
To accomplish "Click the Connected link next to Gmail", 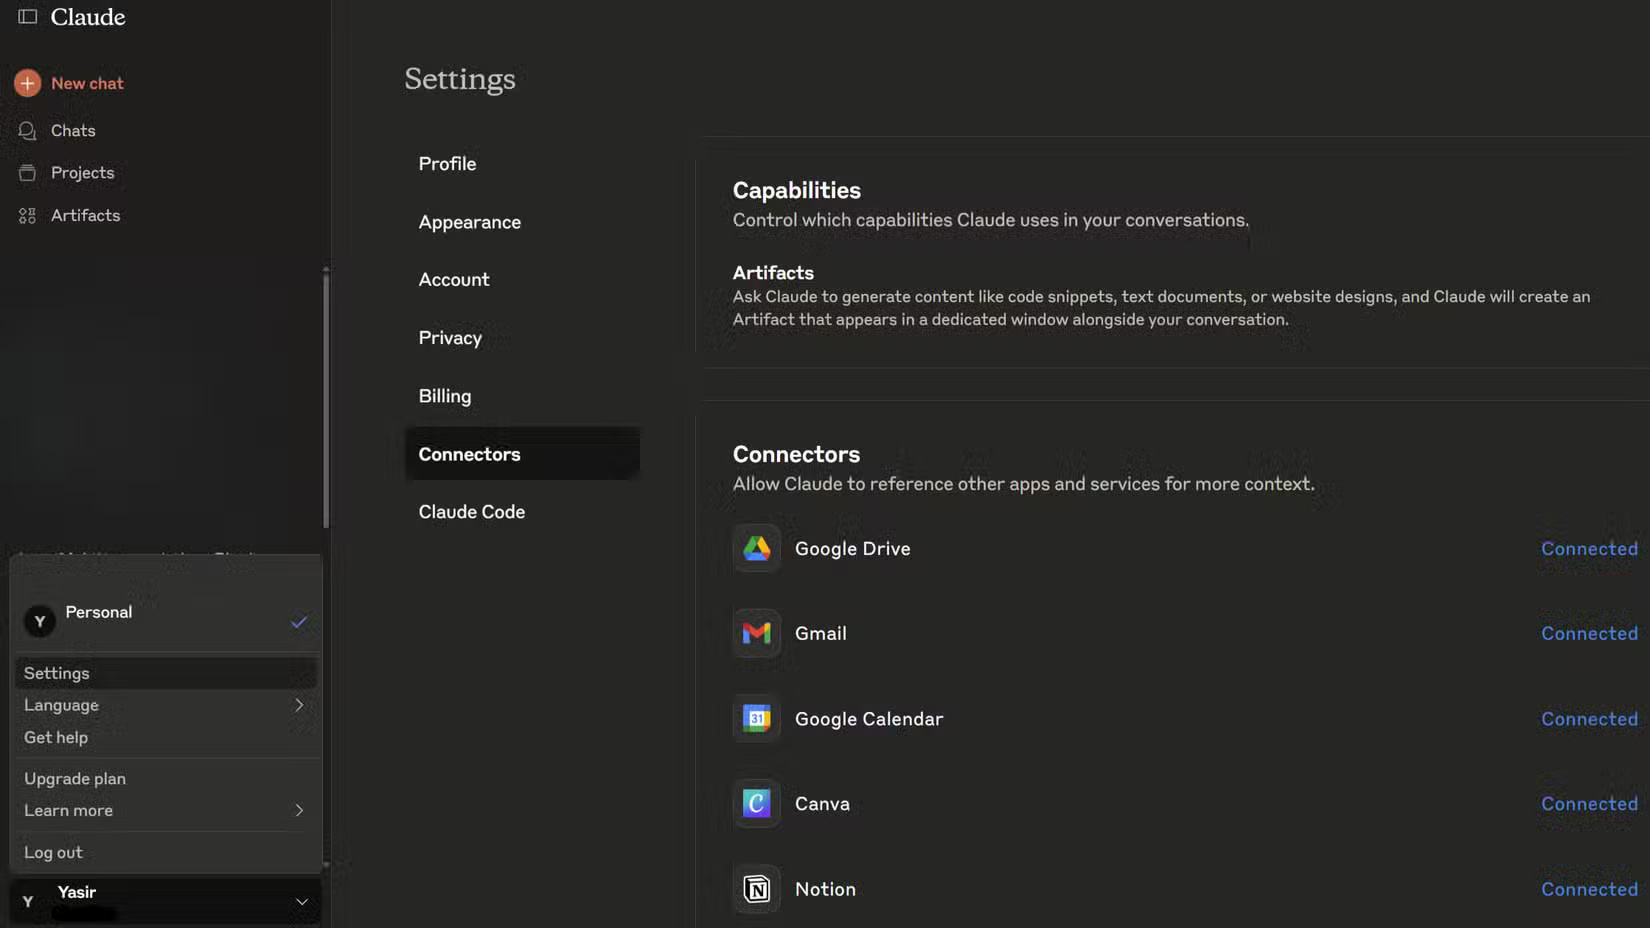I will pyautogui.click(x=1589, y=633).
